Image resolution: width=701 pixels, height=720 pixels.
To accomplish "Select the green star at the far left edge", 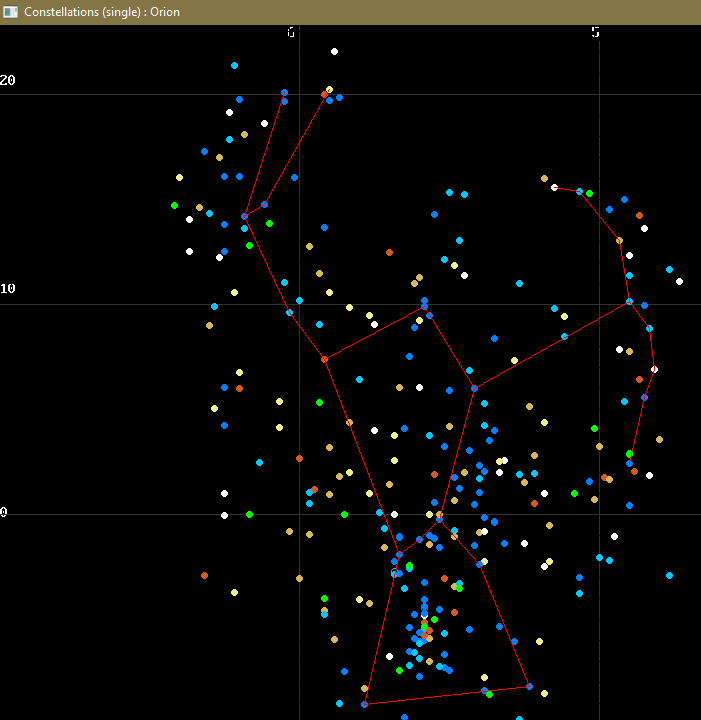I will pyautogui.click(x=174, y=205).
